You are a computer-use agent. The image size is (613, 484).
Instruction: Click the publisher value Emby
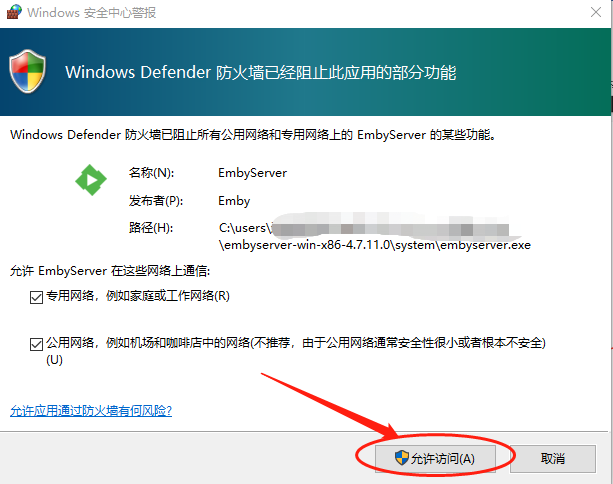pos(234,201)
